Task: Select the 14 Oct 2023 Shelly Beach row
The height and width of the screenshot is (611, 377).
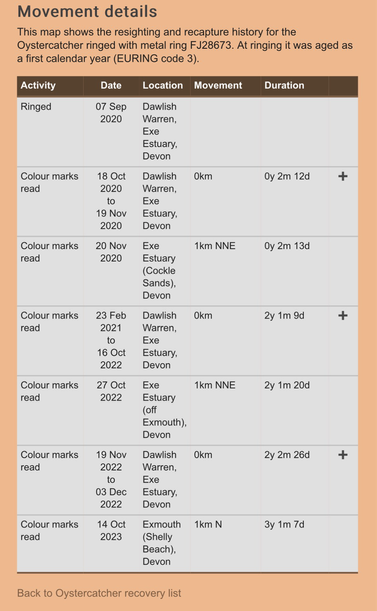Action: (188, 544)
